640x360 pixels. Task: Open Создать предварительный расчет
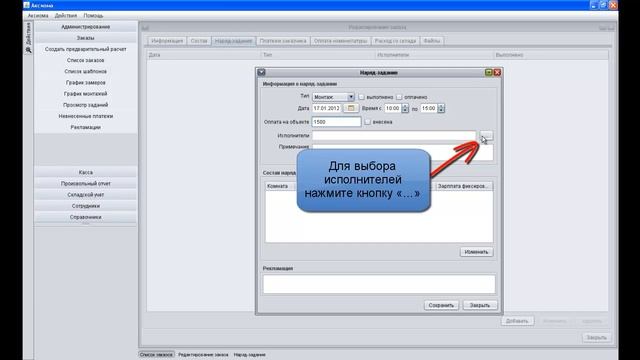[x=86, y=49]
